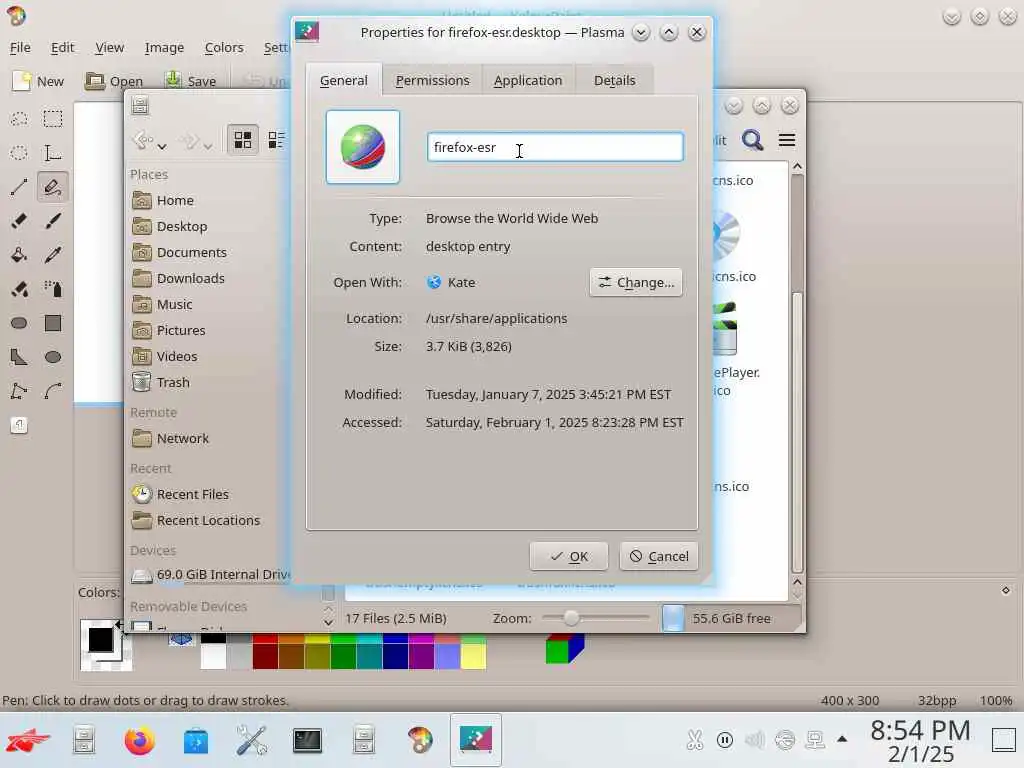Click OK in the Properties dialog

coord(569,556)
